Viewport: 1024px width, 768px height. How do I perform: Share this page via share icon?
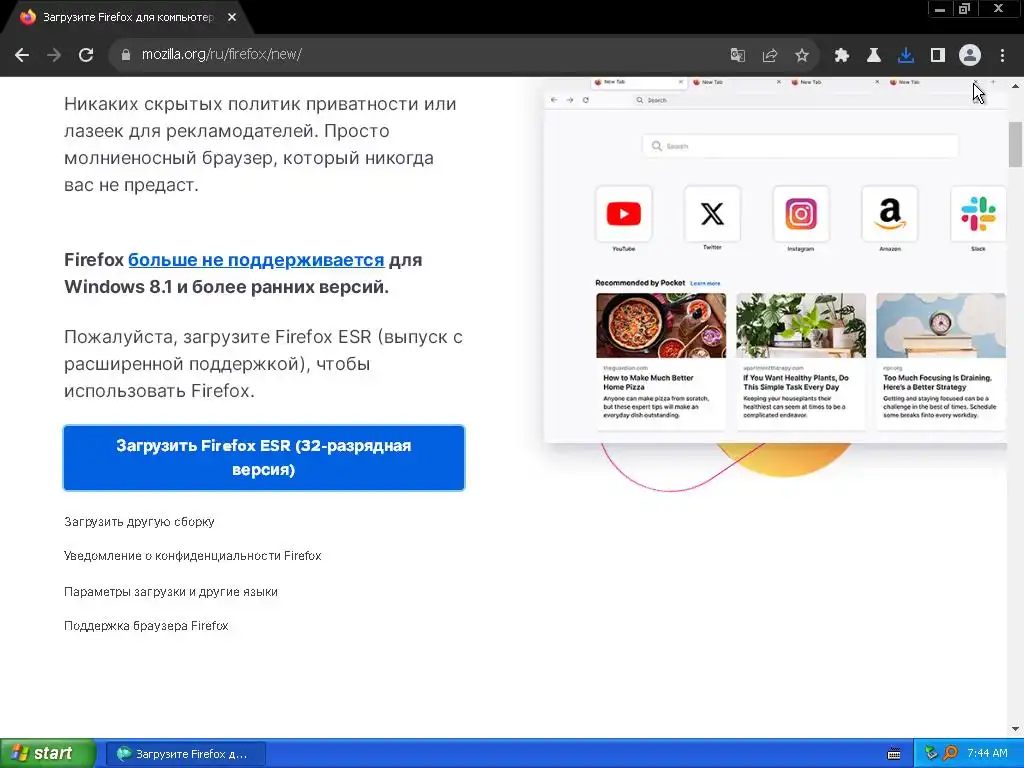point(770,55)
